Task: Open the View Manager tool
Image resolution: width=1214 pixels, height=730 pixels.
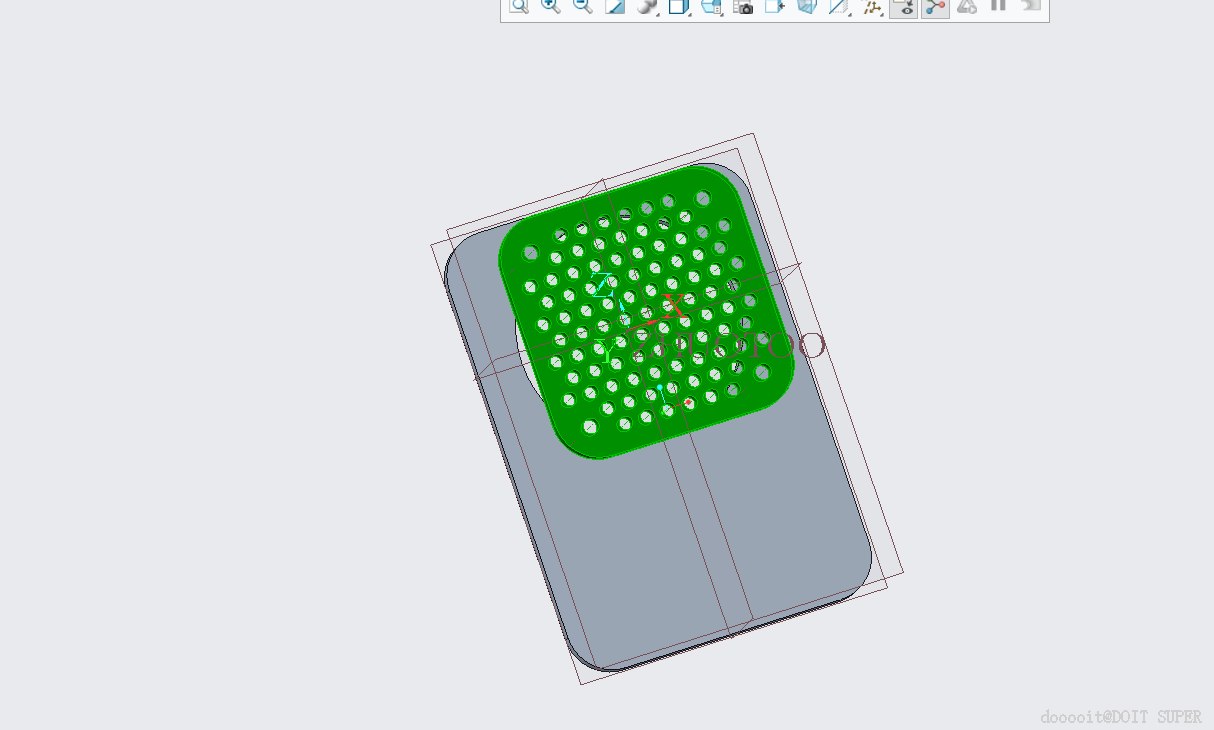Action: [x=711, y=6]
